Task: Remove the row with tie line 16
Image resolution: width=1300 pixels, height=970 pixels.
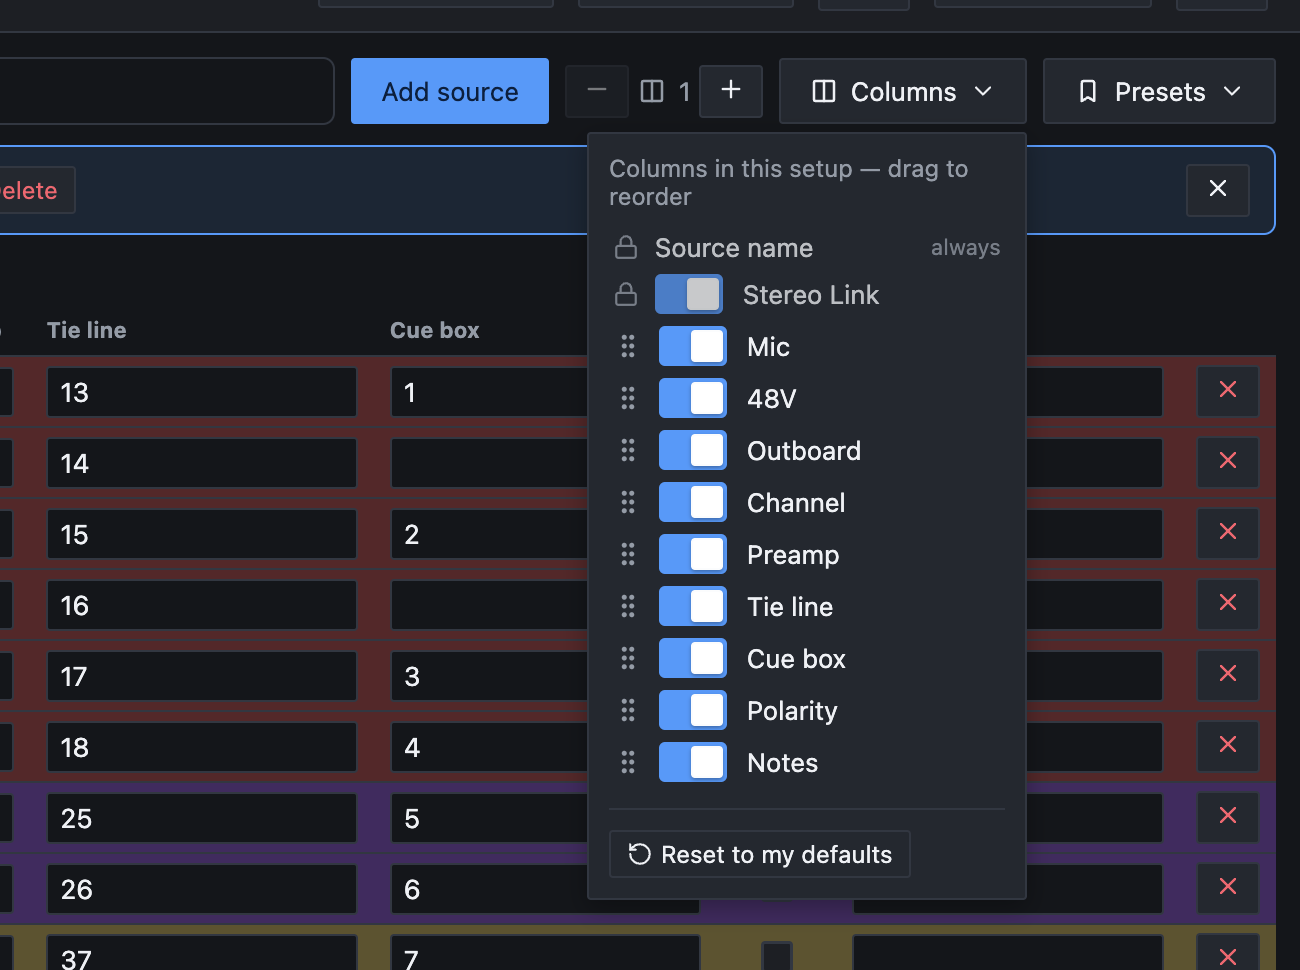Action: 1228,604
